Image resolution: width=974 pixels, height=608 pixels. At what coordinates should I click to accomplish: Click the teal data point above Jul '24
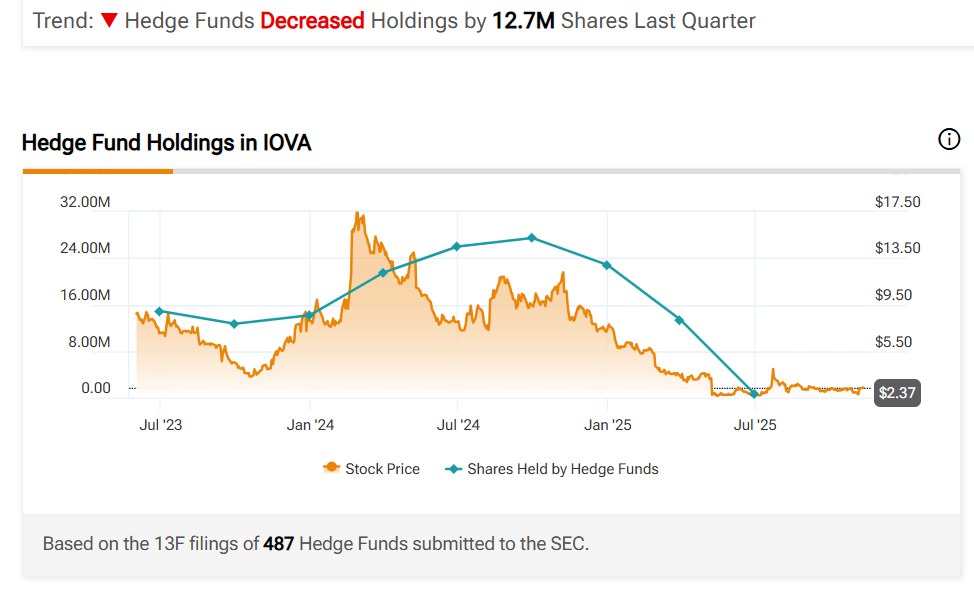tap(456, 246)
